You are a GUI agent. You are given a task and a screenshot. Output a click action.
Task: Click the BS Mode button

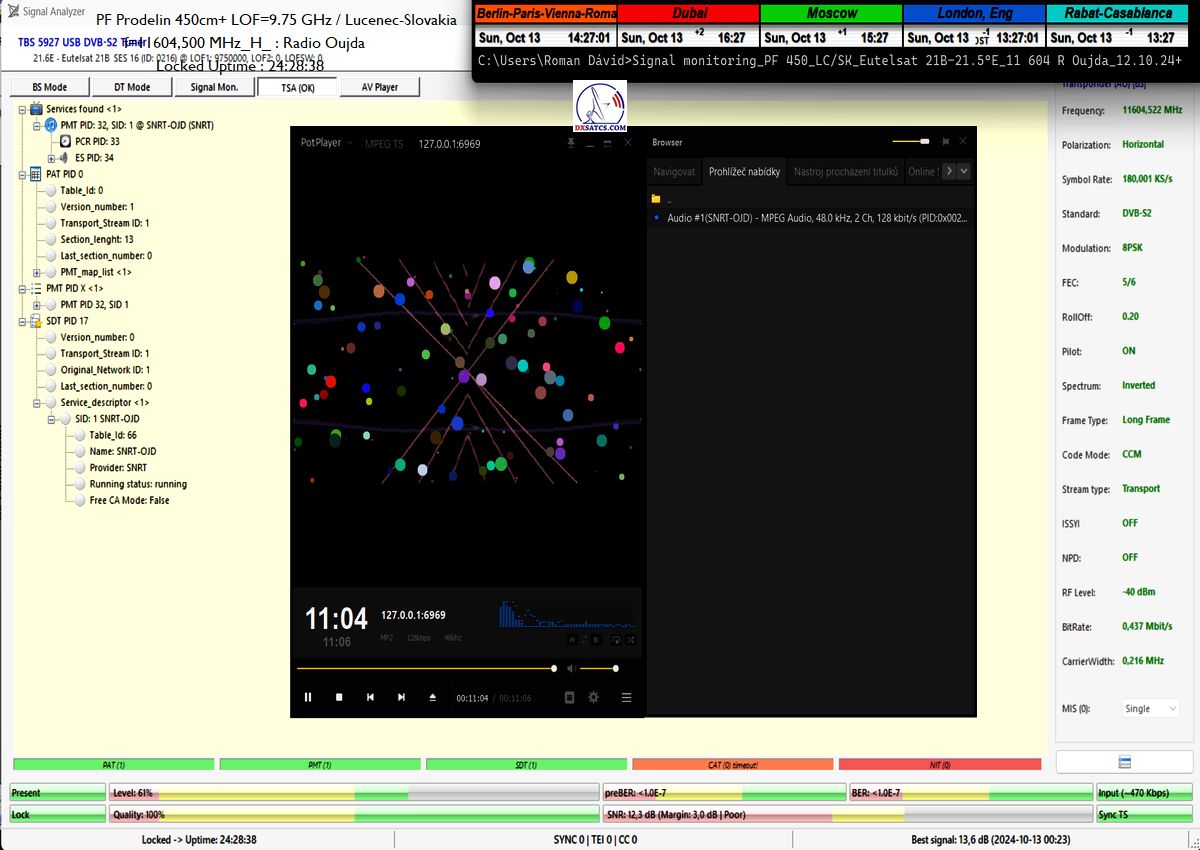tap(49, 87)
